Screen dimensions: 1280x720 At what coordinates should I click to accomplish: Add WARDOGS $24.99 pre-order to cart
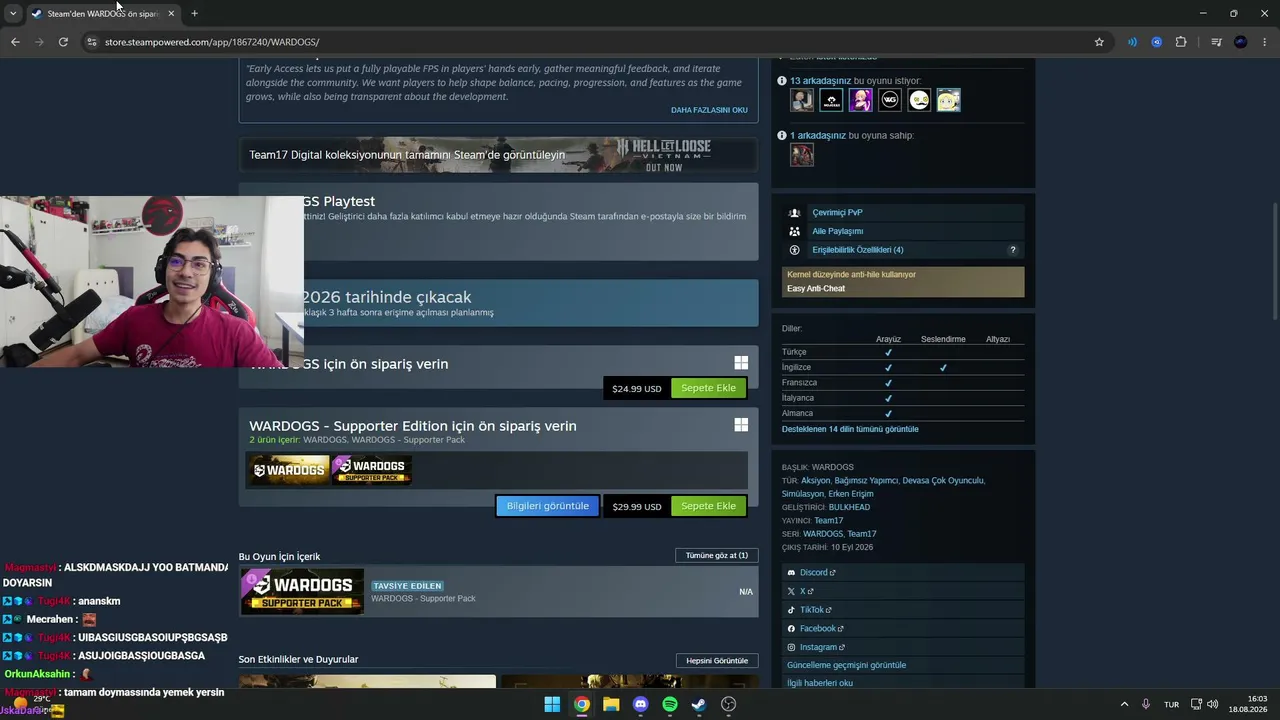(x=709, y=388)
